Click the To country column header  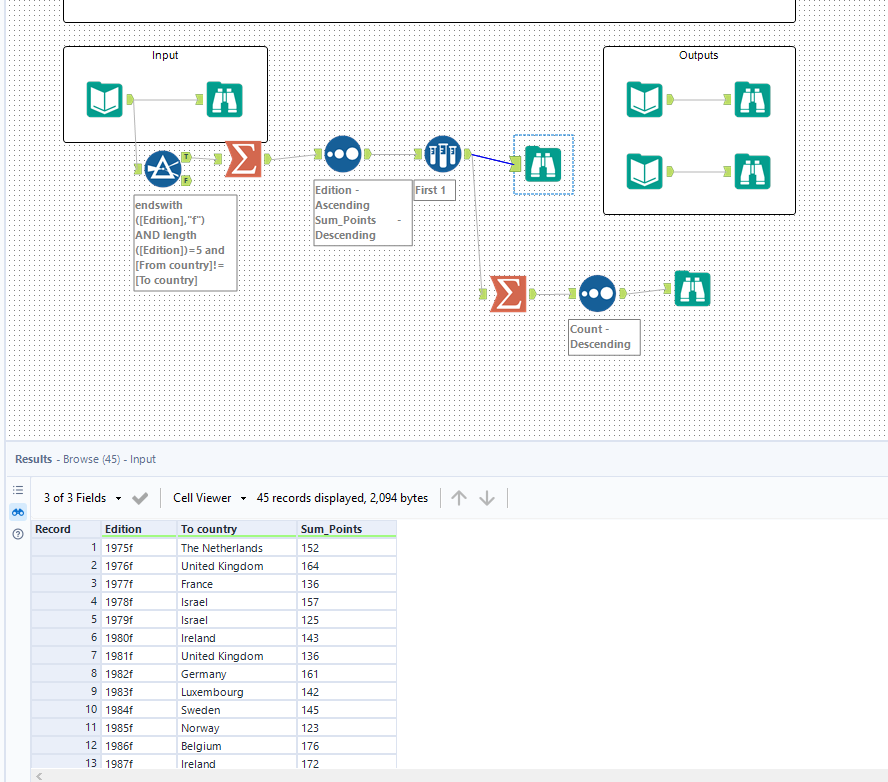[237, 529]
